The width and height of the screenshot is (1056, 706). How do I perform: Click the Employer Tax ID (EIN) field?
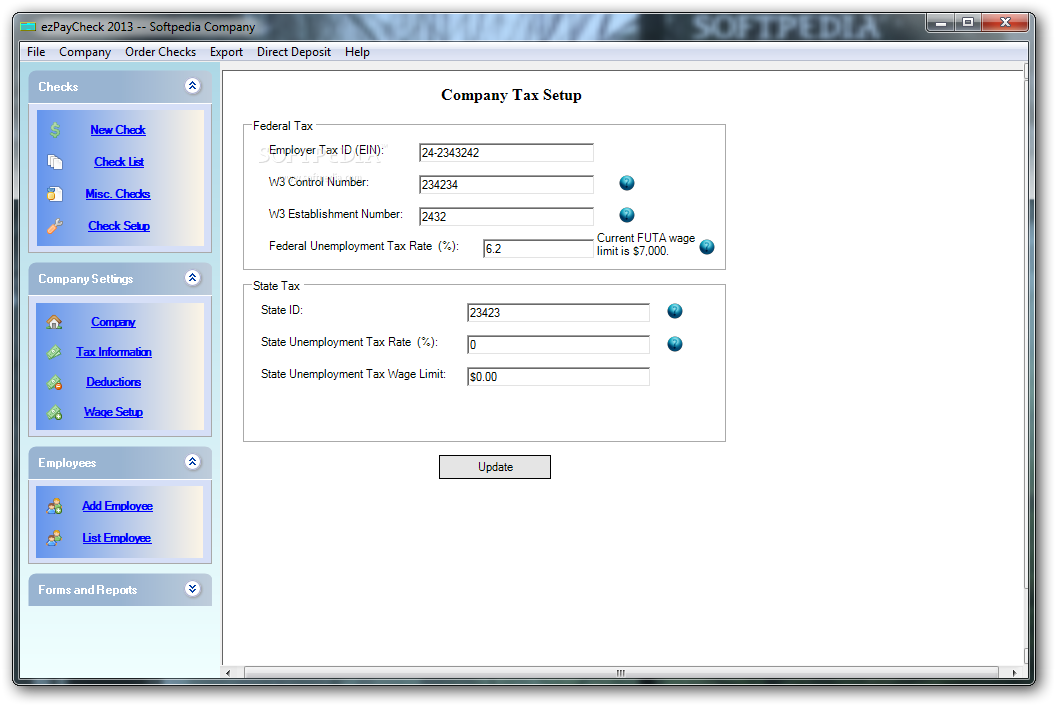point(506,153)
